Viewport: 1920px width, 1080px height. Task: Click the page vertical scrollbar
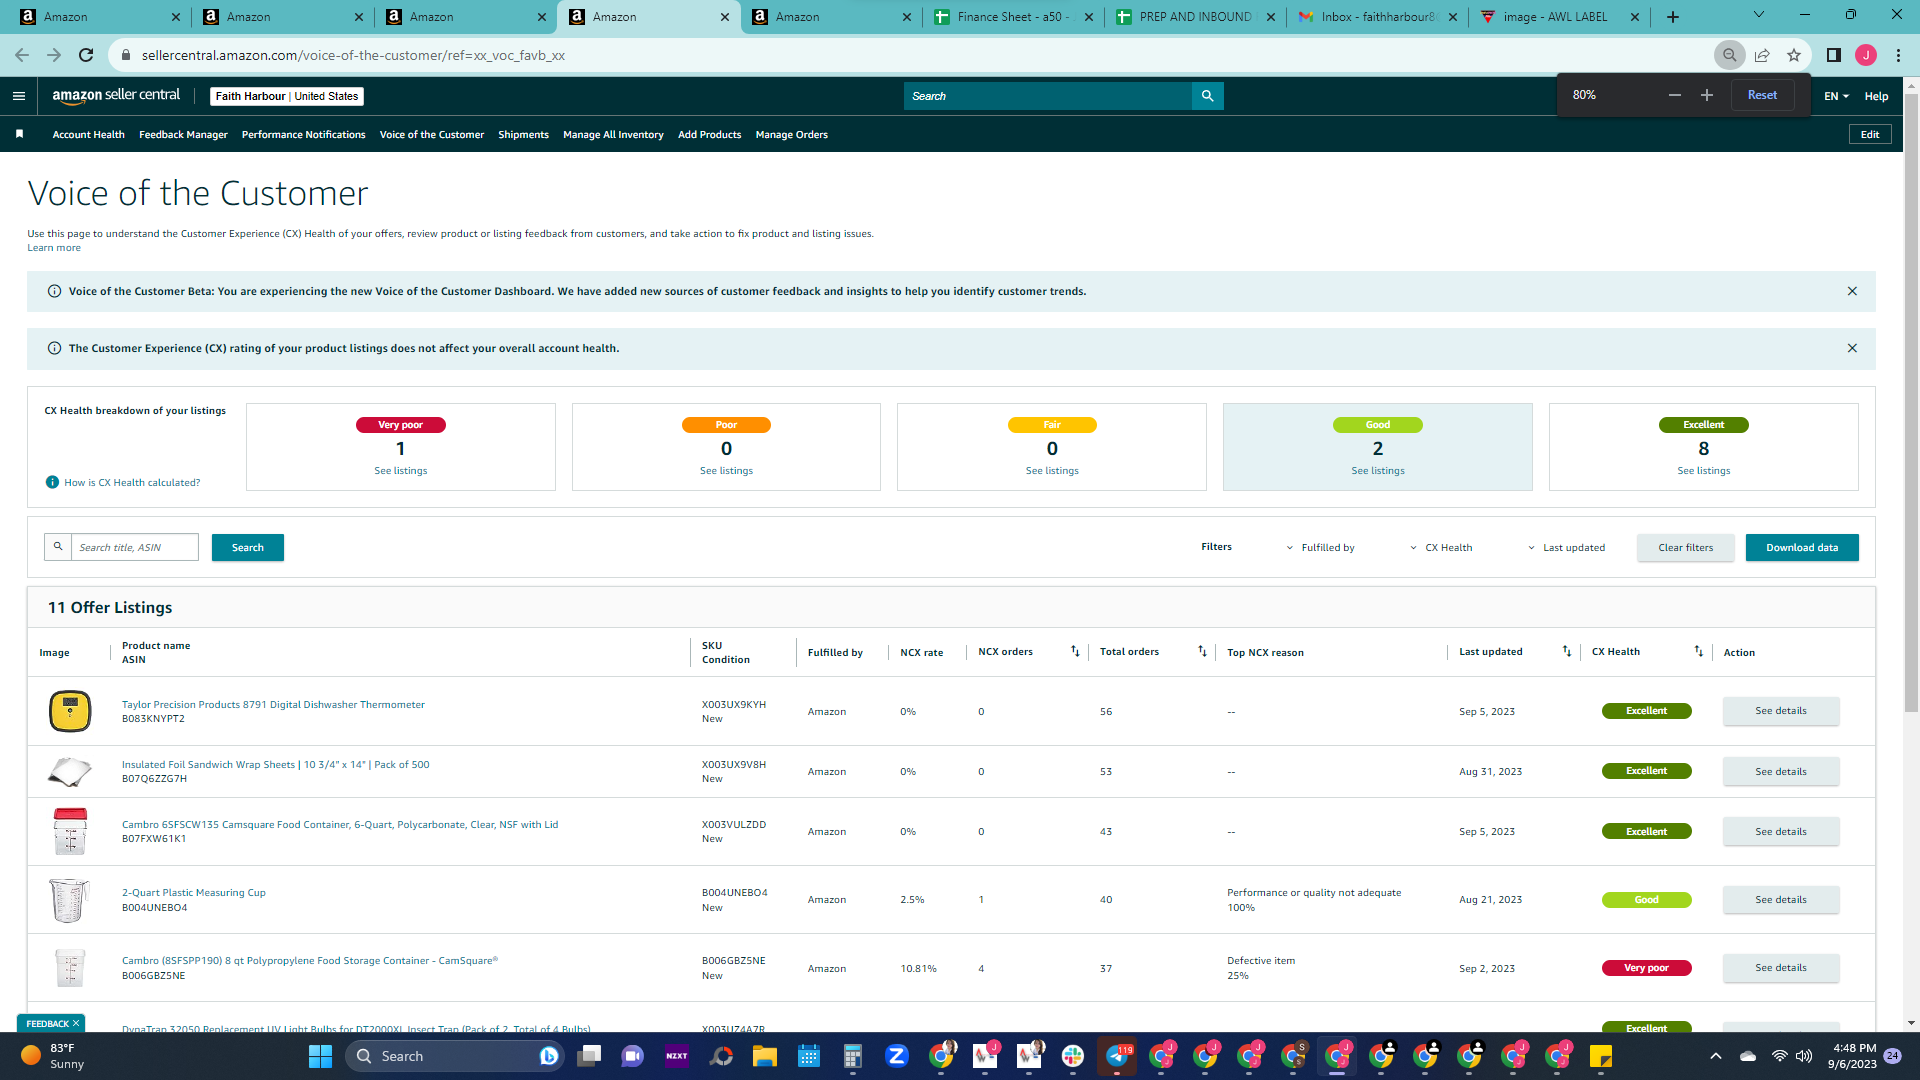tap(1911, 402)
